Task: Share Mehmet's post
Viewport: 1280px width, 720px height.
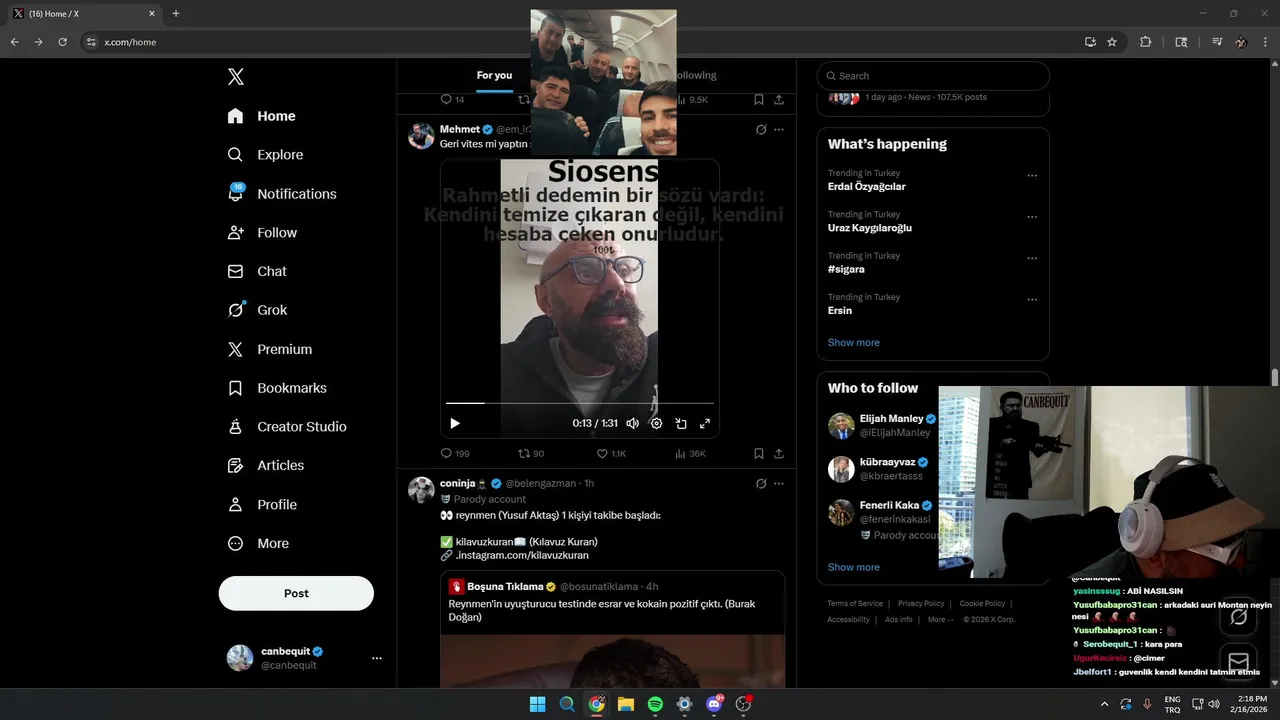Action: pos(779,453)
